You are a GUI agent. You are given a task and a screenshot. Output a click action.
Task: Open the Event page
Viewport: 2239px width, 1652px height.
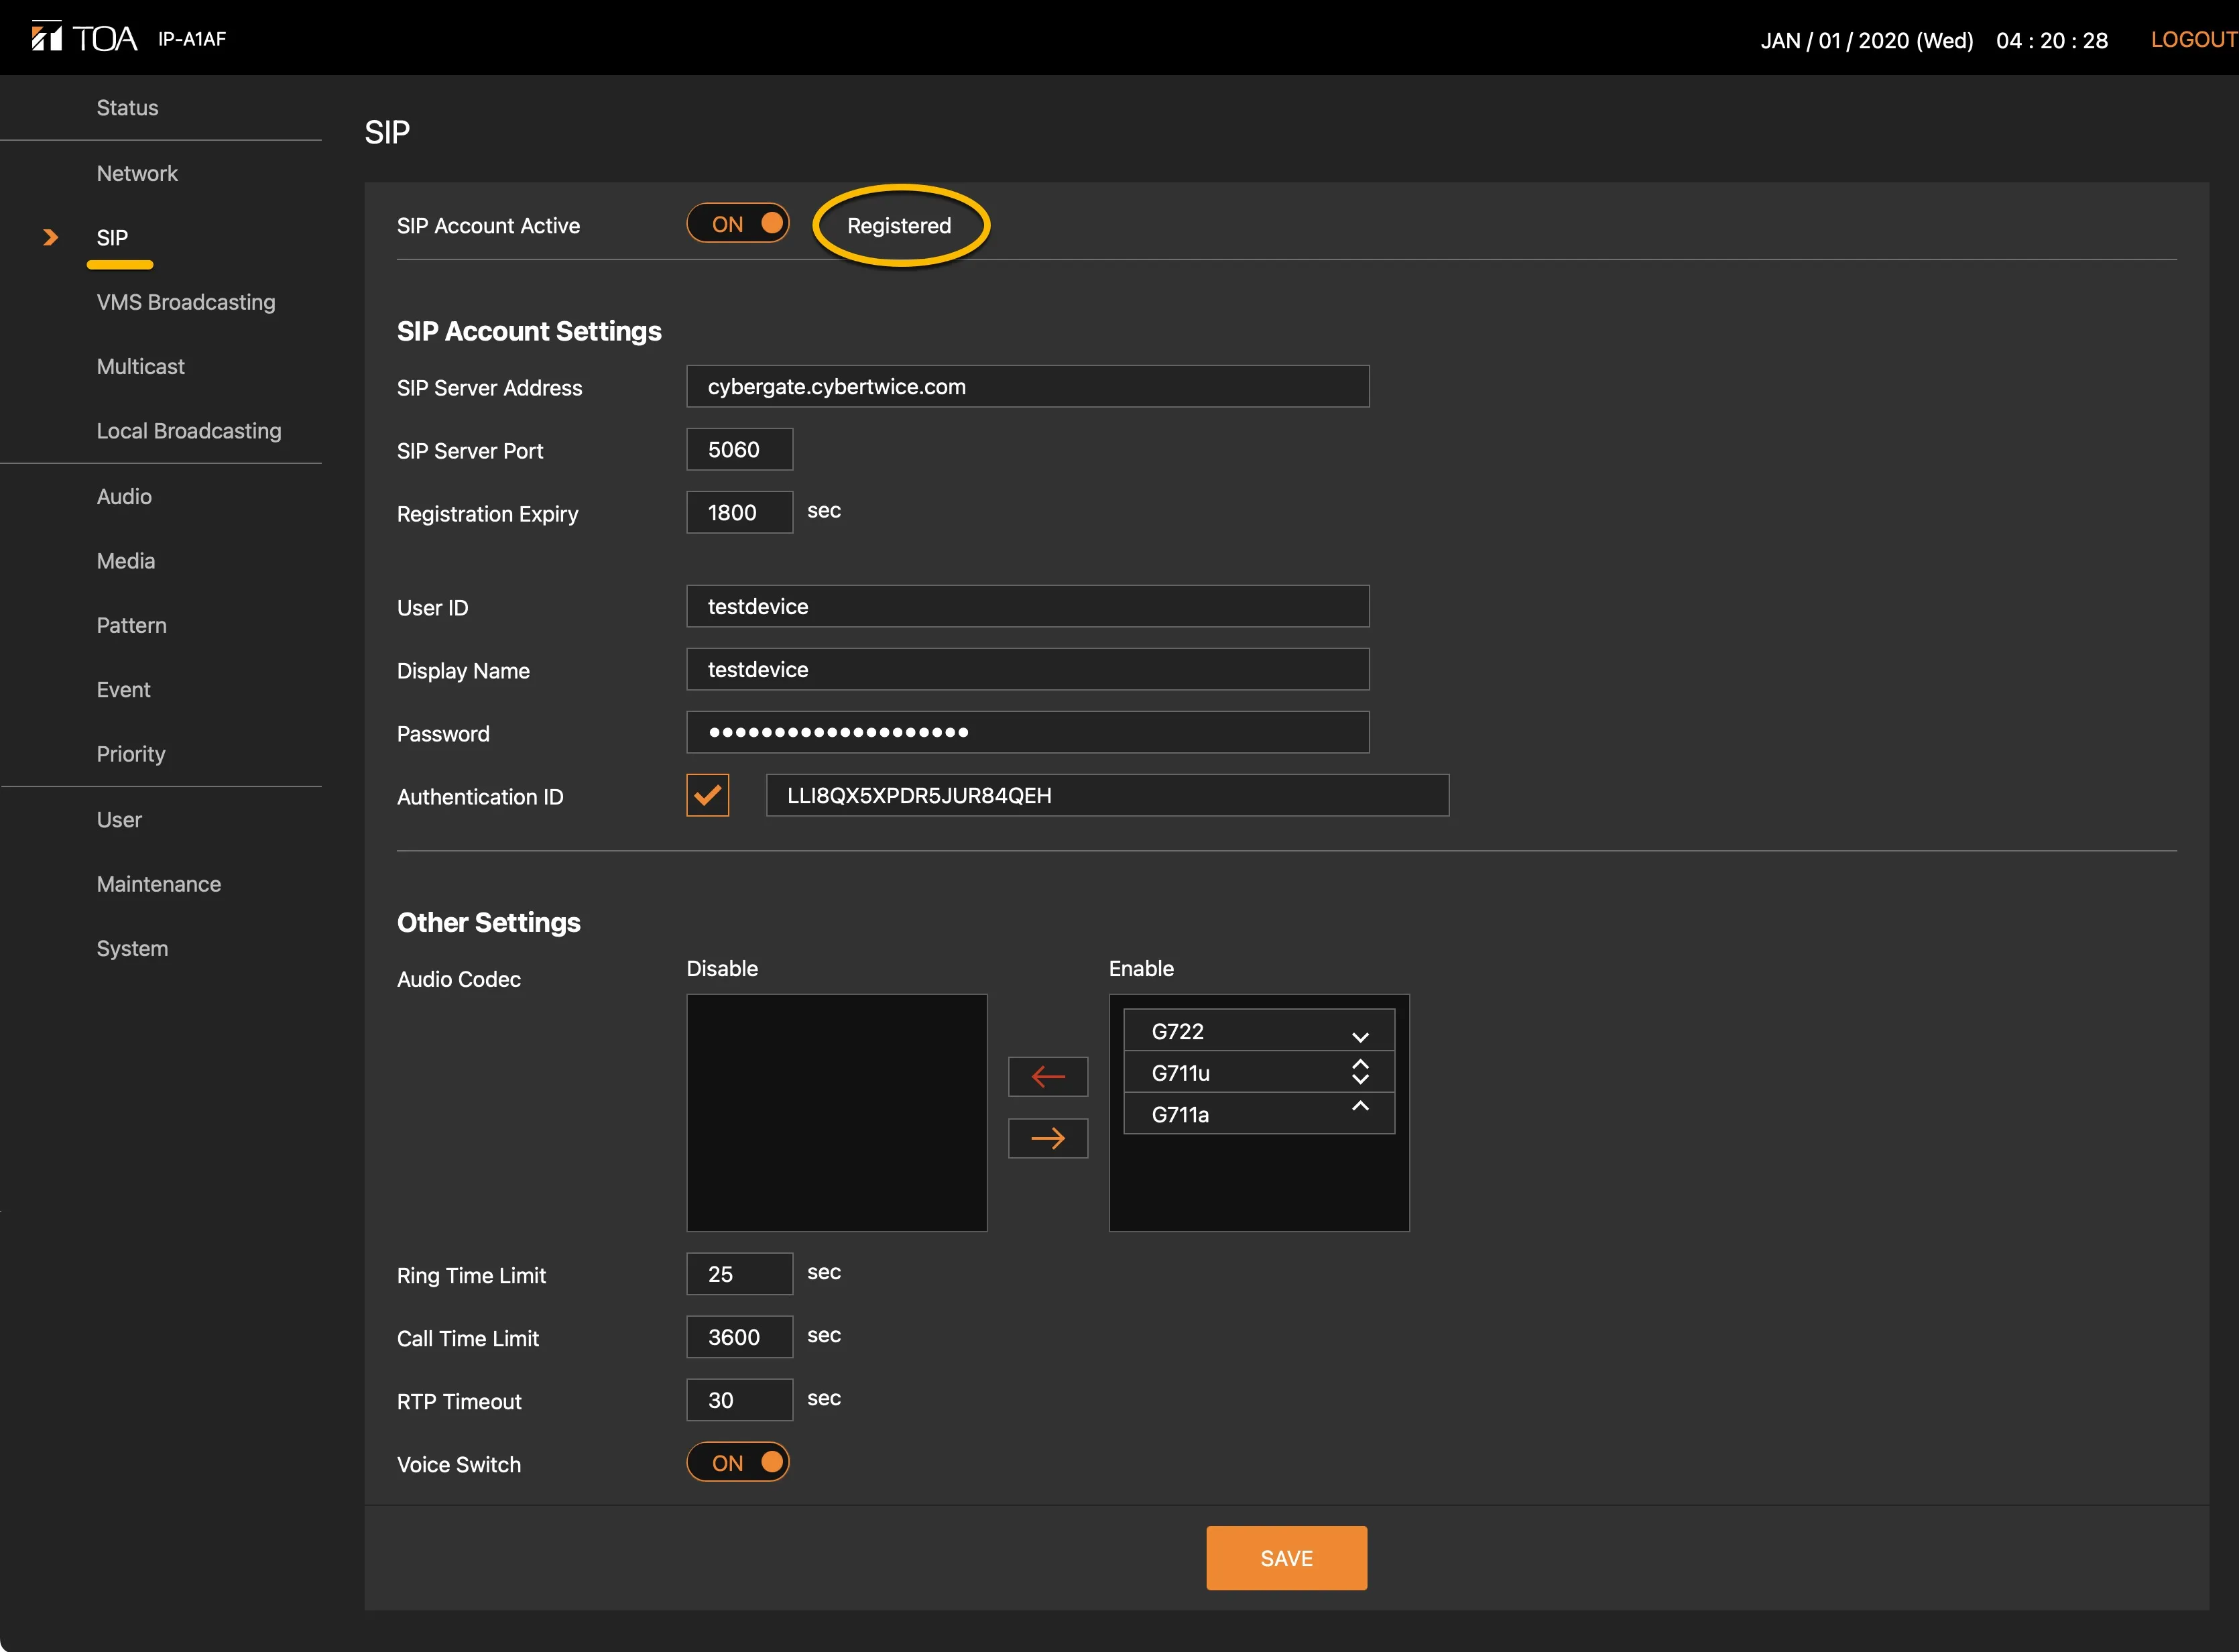click(123, 689)
